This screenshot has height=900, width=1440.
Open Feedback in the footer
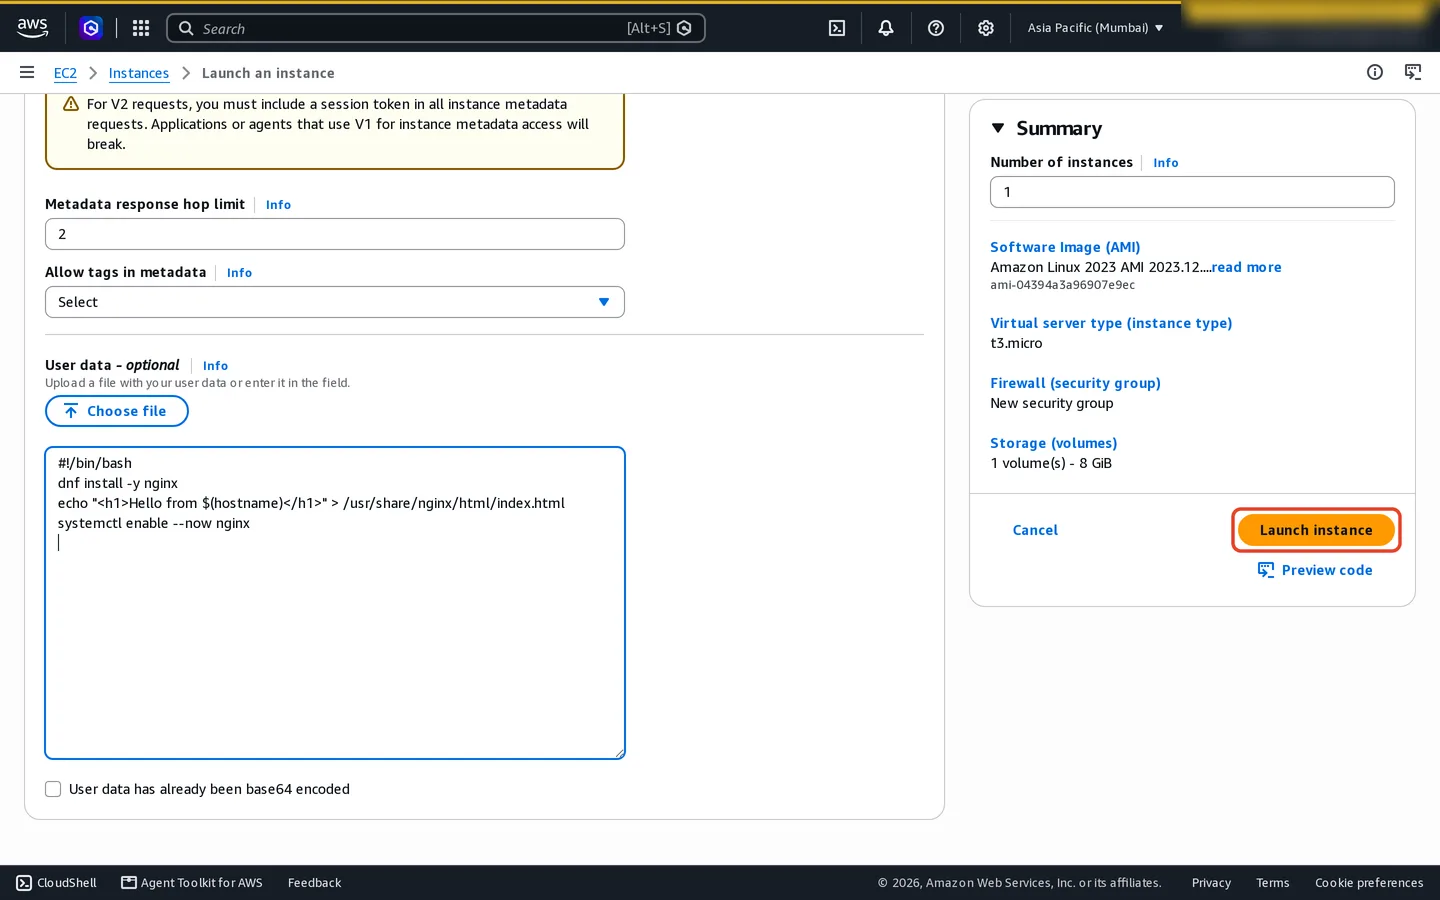pyautogui.click(x=314, y=883)
